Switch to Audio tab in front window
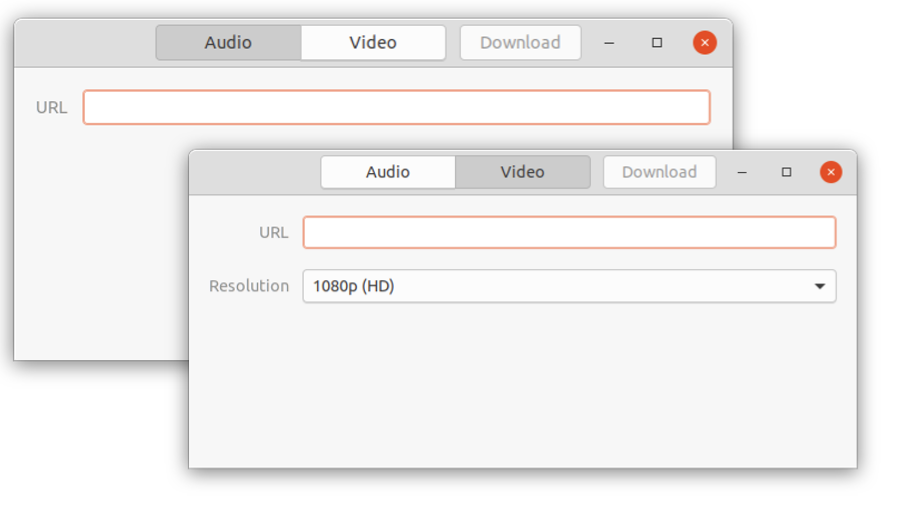917x520 pixels. pos(388,172)
